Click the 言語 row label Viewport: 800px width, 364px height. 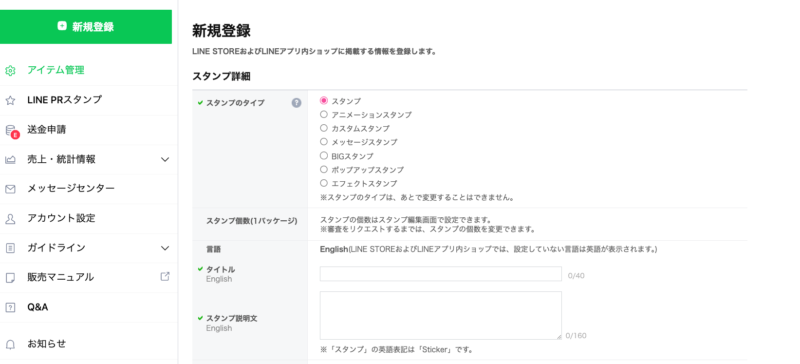214,250
